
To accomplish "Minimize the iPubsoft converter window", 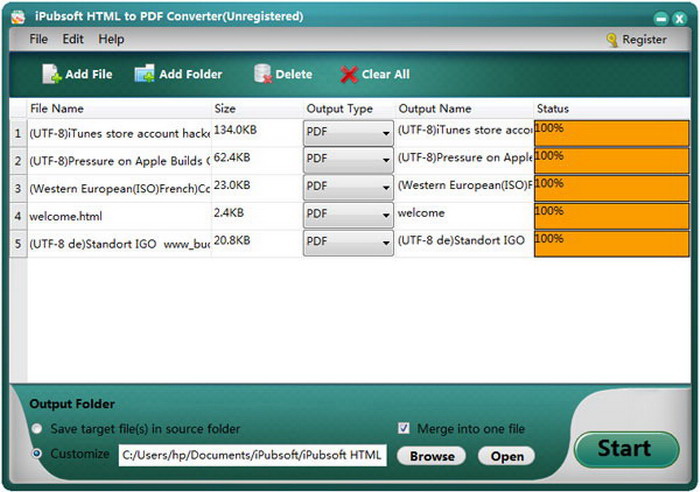I will [x=661, y=18].
